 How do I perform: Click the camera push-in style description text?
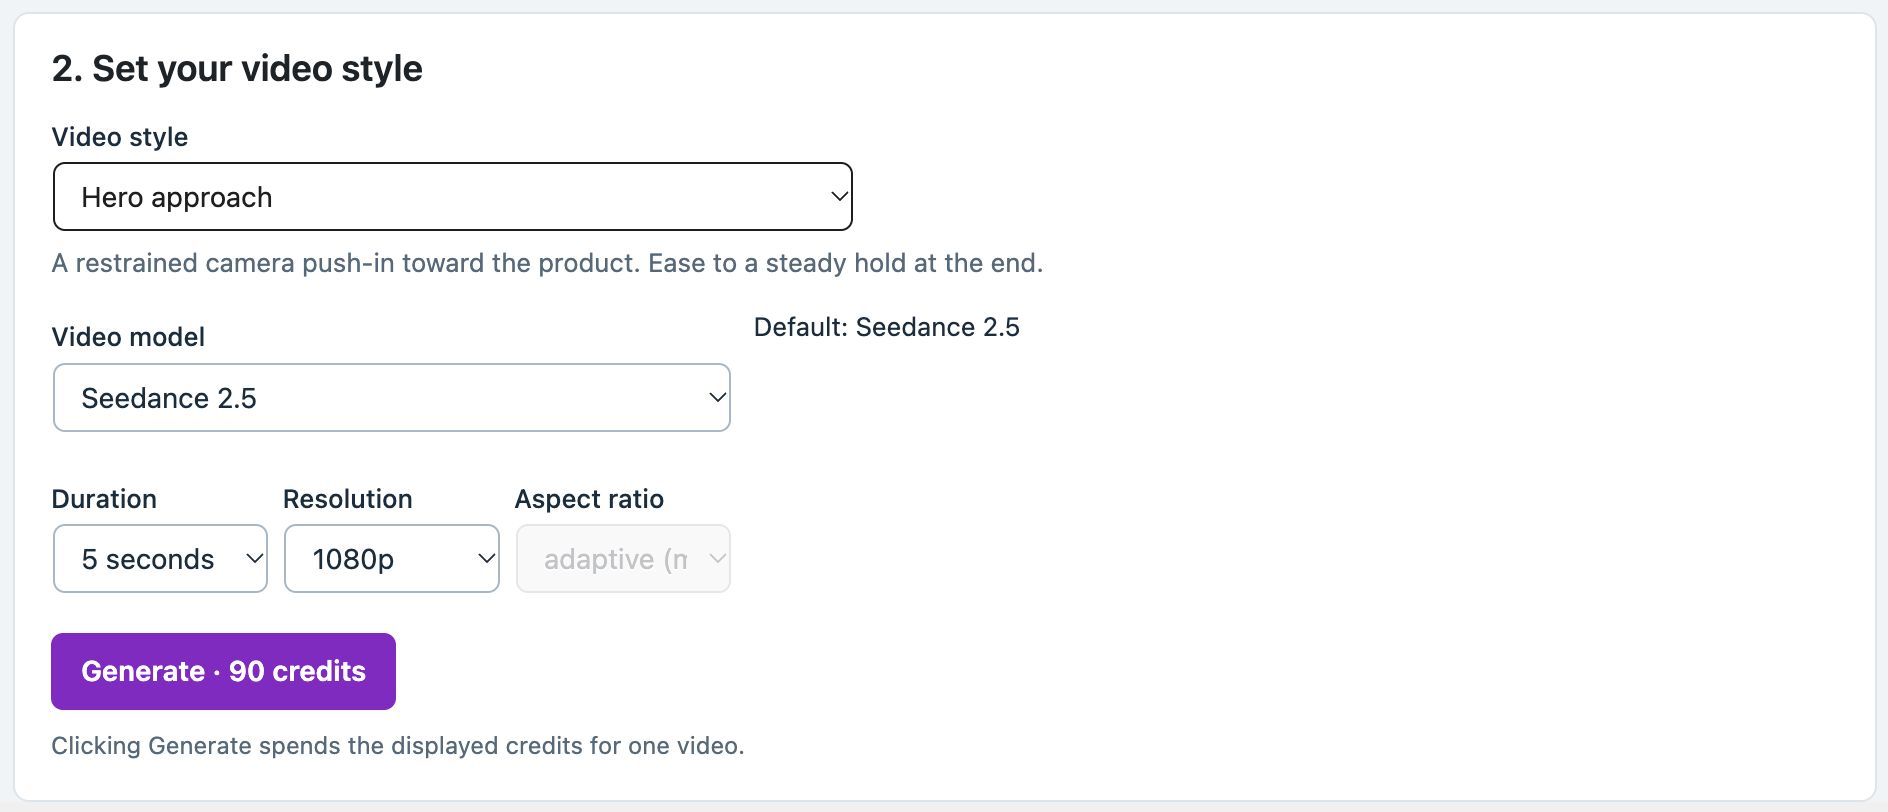[547, 263]
